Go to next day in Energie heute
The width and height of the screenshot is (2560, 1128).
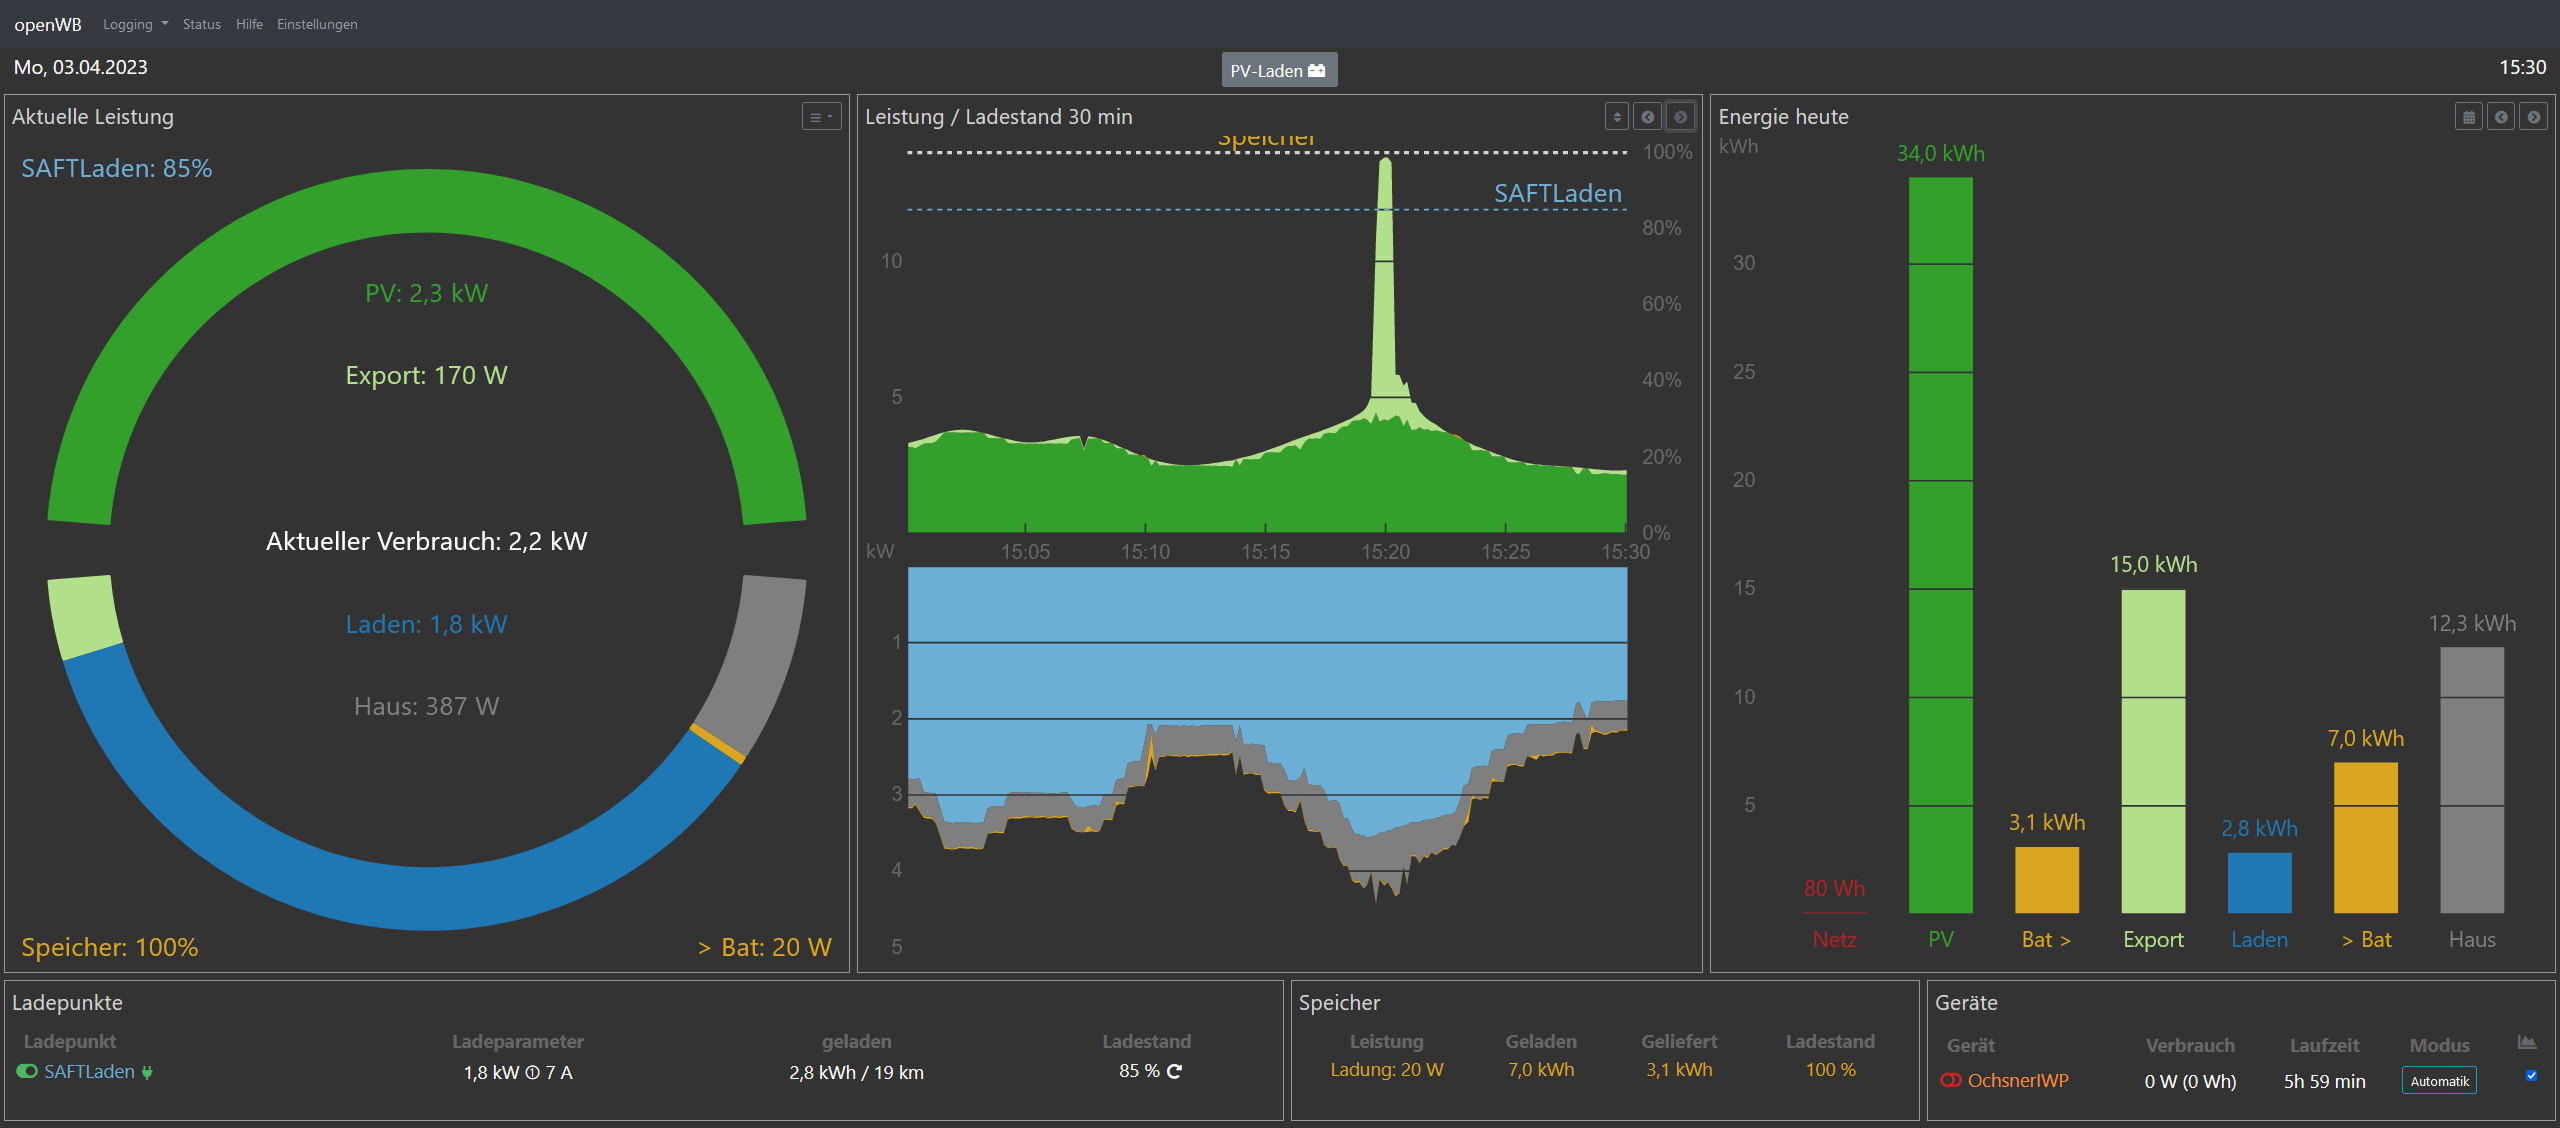[2534, 117]
